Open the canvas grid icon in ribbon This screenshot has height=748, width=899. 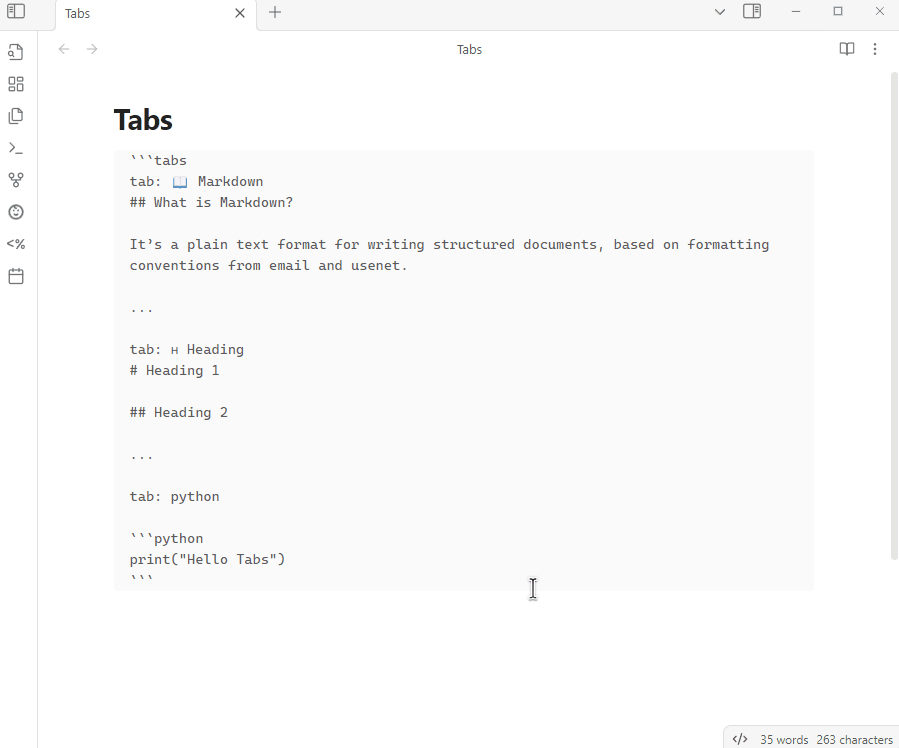(16, 84)
